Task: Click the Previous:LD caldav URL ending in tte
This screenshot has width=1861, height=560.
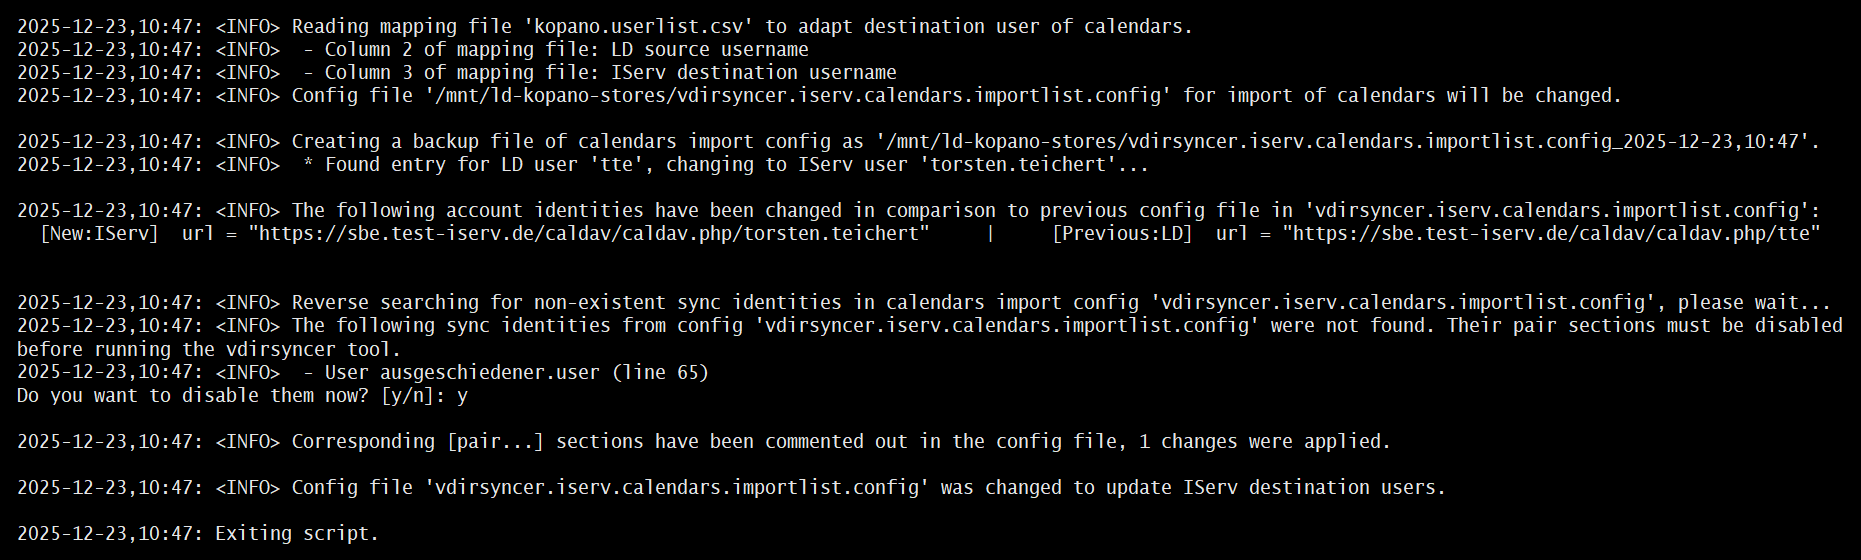Action: [1551, 234]
